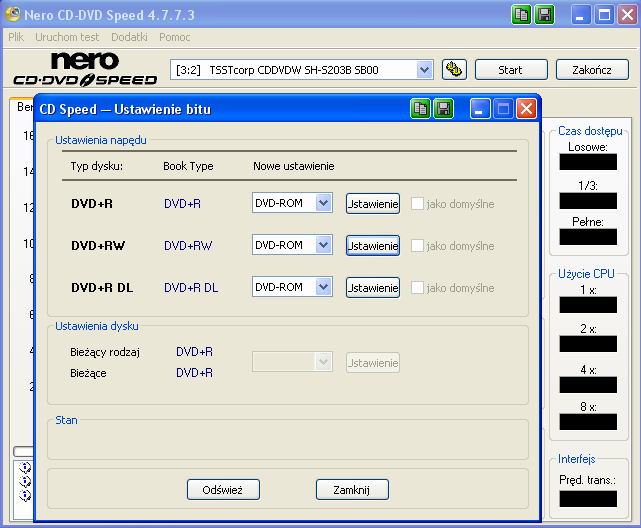The height and width of the screenshot is (528, 641).
Task: Check 'jako domyślne' for DVD+R DL row
Action: pyautogui.click(x=417, y=288)
